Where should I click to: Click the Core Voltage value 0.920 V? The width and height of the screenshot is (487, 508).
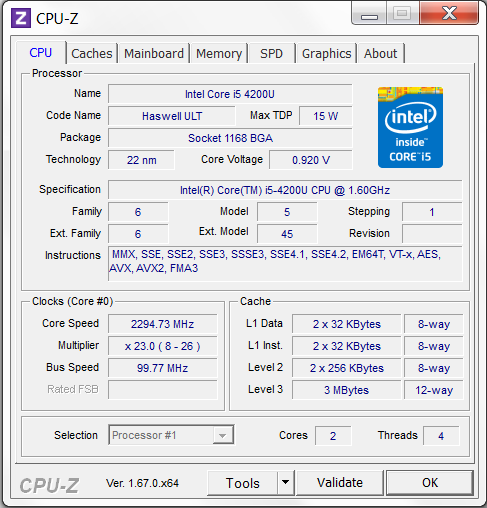click(x=311, y=160)
